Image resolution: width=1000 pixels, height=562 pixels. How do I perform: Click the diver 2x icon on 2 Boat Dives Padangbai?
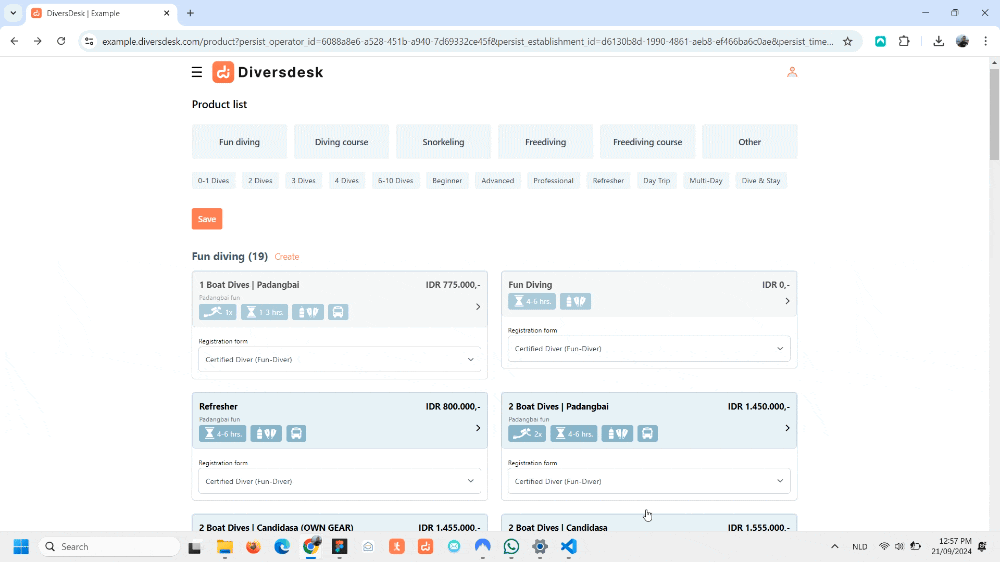tap(527, 434)
